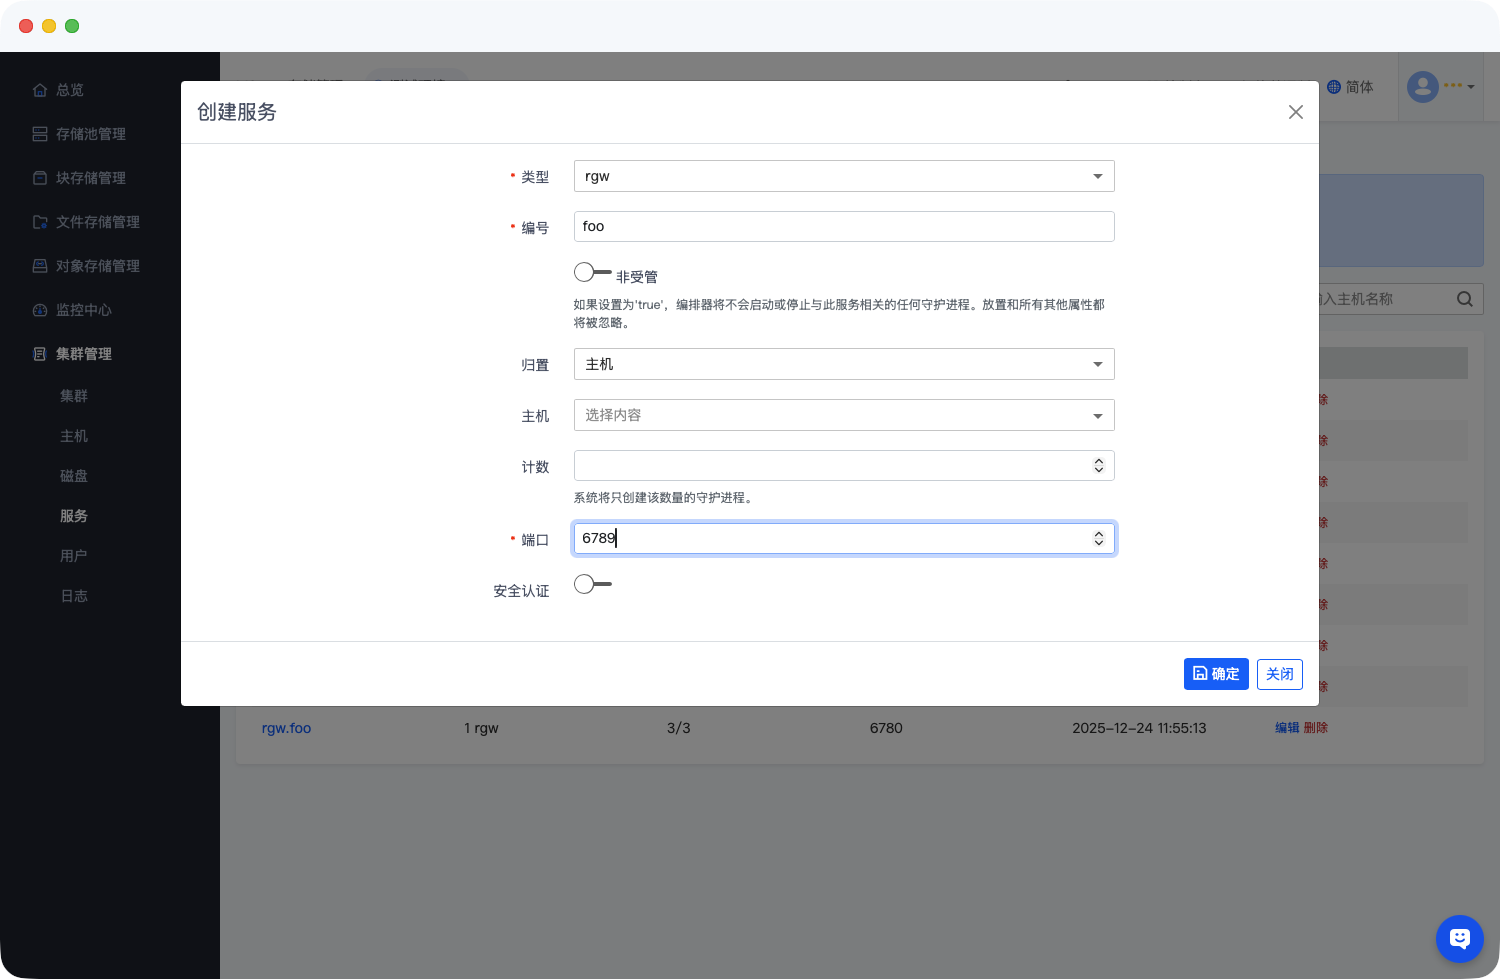Screen dimensions: 1500x979
Task: Close the create service dialog with X
Action: (1295, 112)
